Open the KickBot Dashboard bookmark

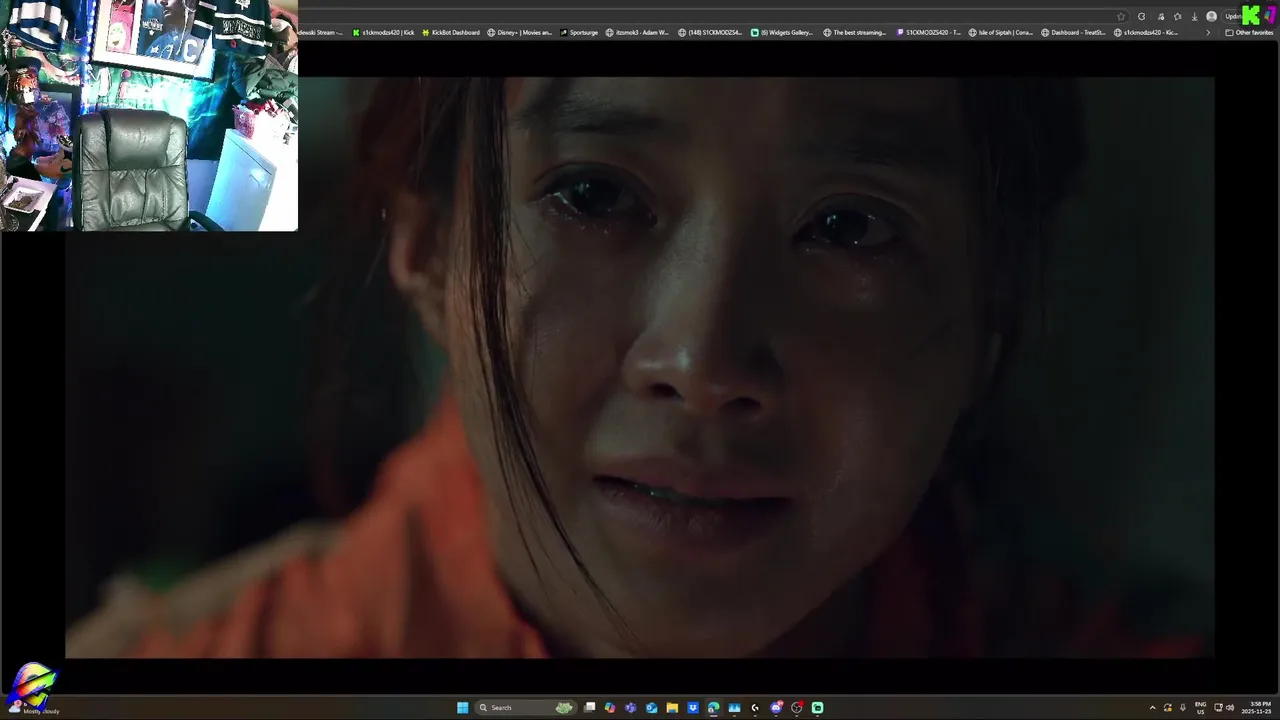point(450,32)
